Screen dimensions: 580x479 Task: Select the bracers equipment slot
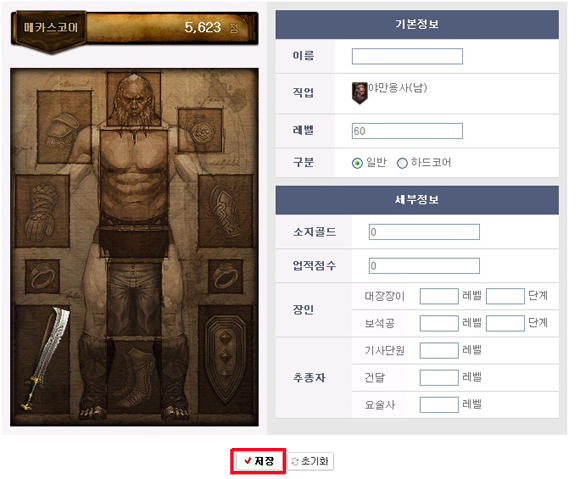tap(225, 211)
